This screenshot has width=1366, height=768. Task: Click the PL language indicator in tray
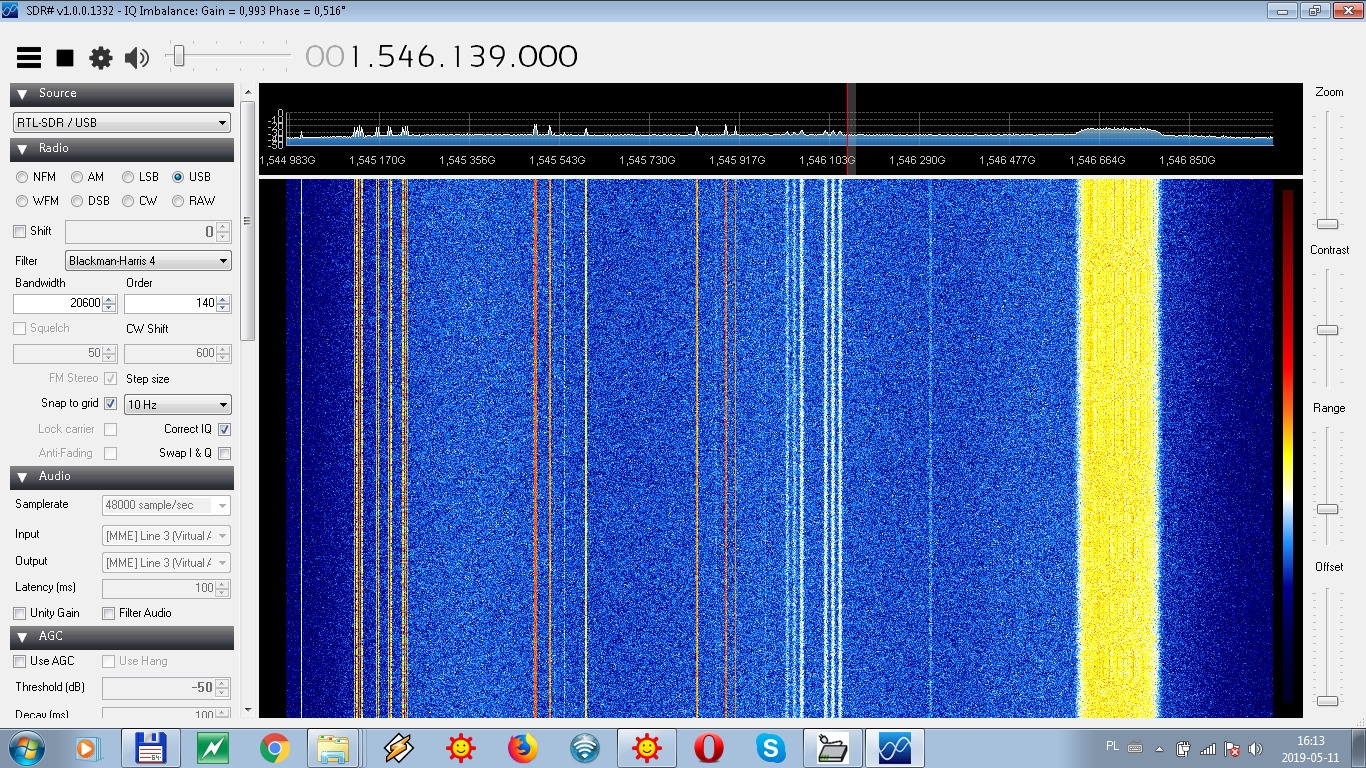1113,746
